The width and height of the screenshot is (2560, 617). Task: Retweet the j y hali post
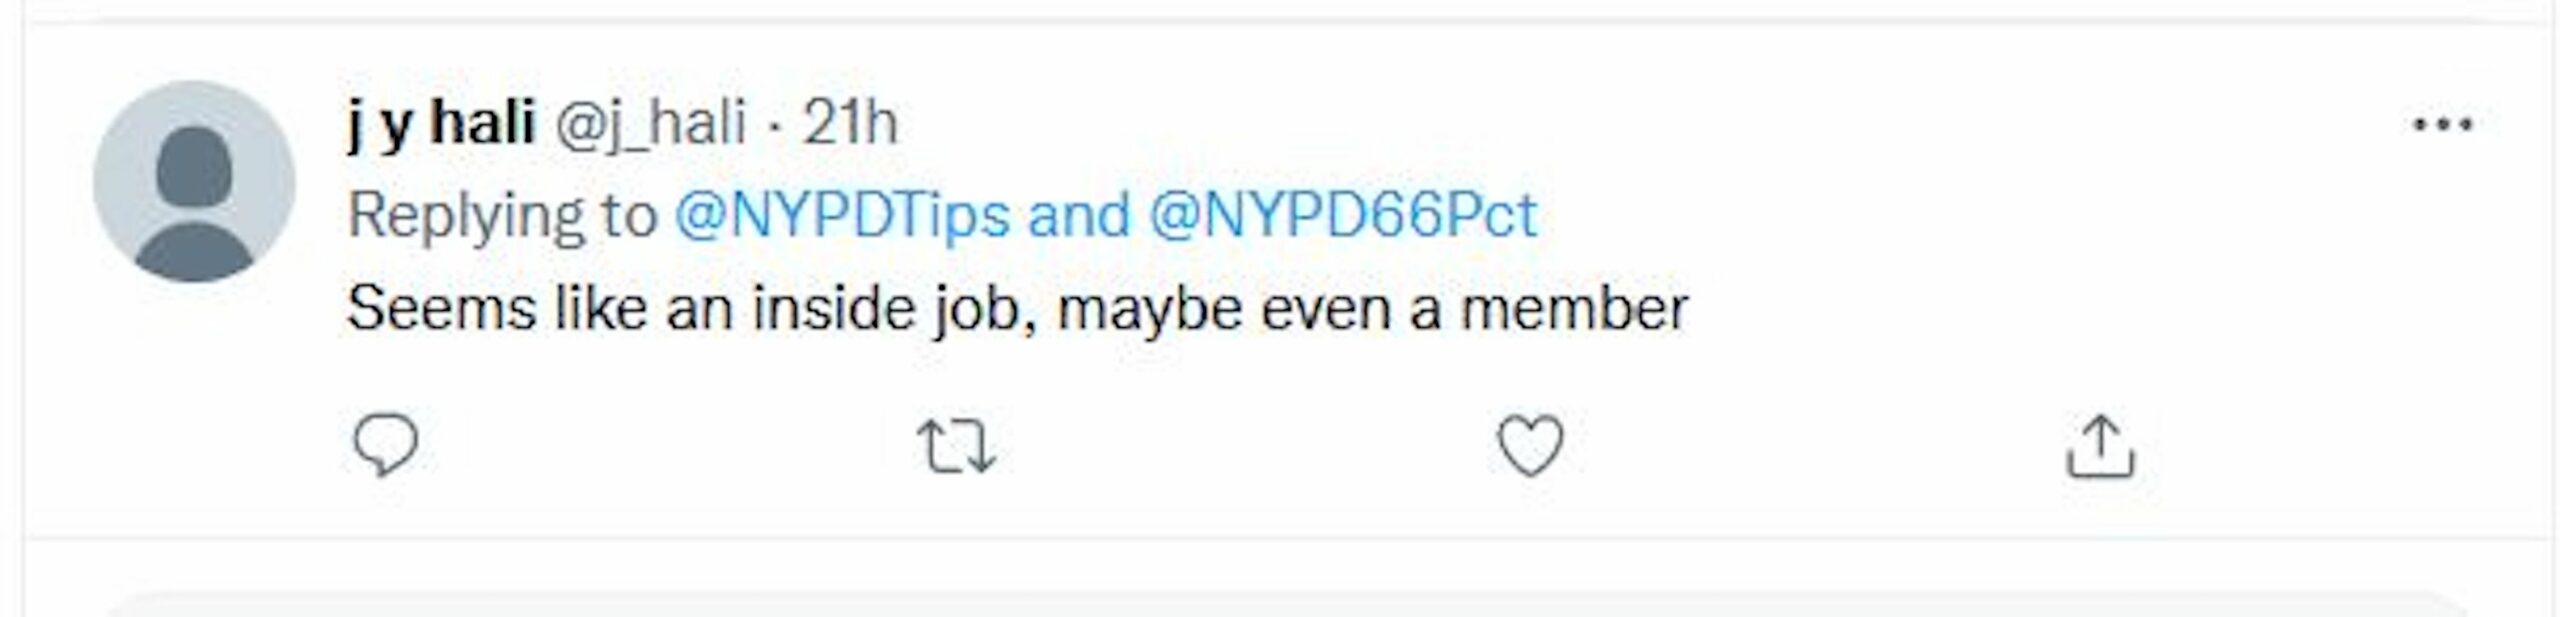(956, 446)
